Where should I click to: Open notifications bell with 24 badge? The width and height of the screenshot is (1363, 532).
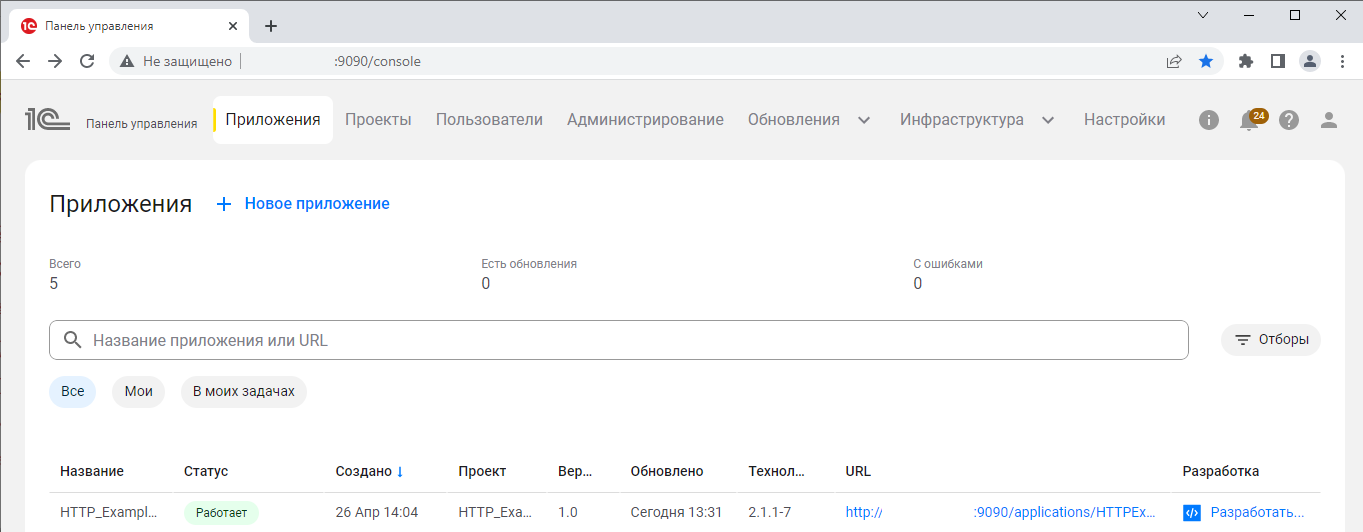(x=1249, y=121)
